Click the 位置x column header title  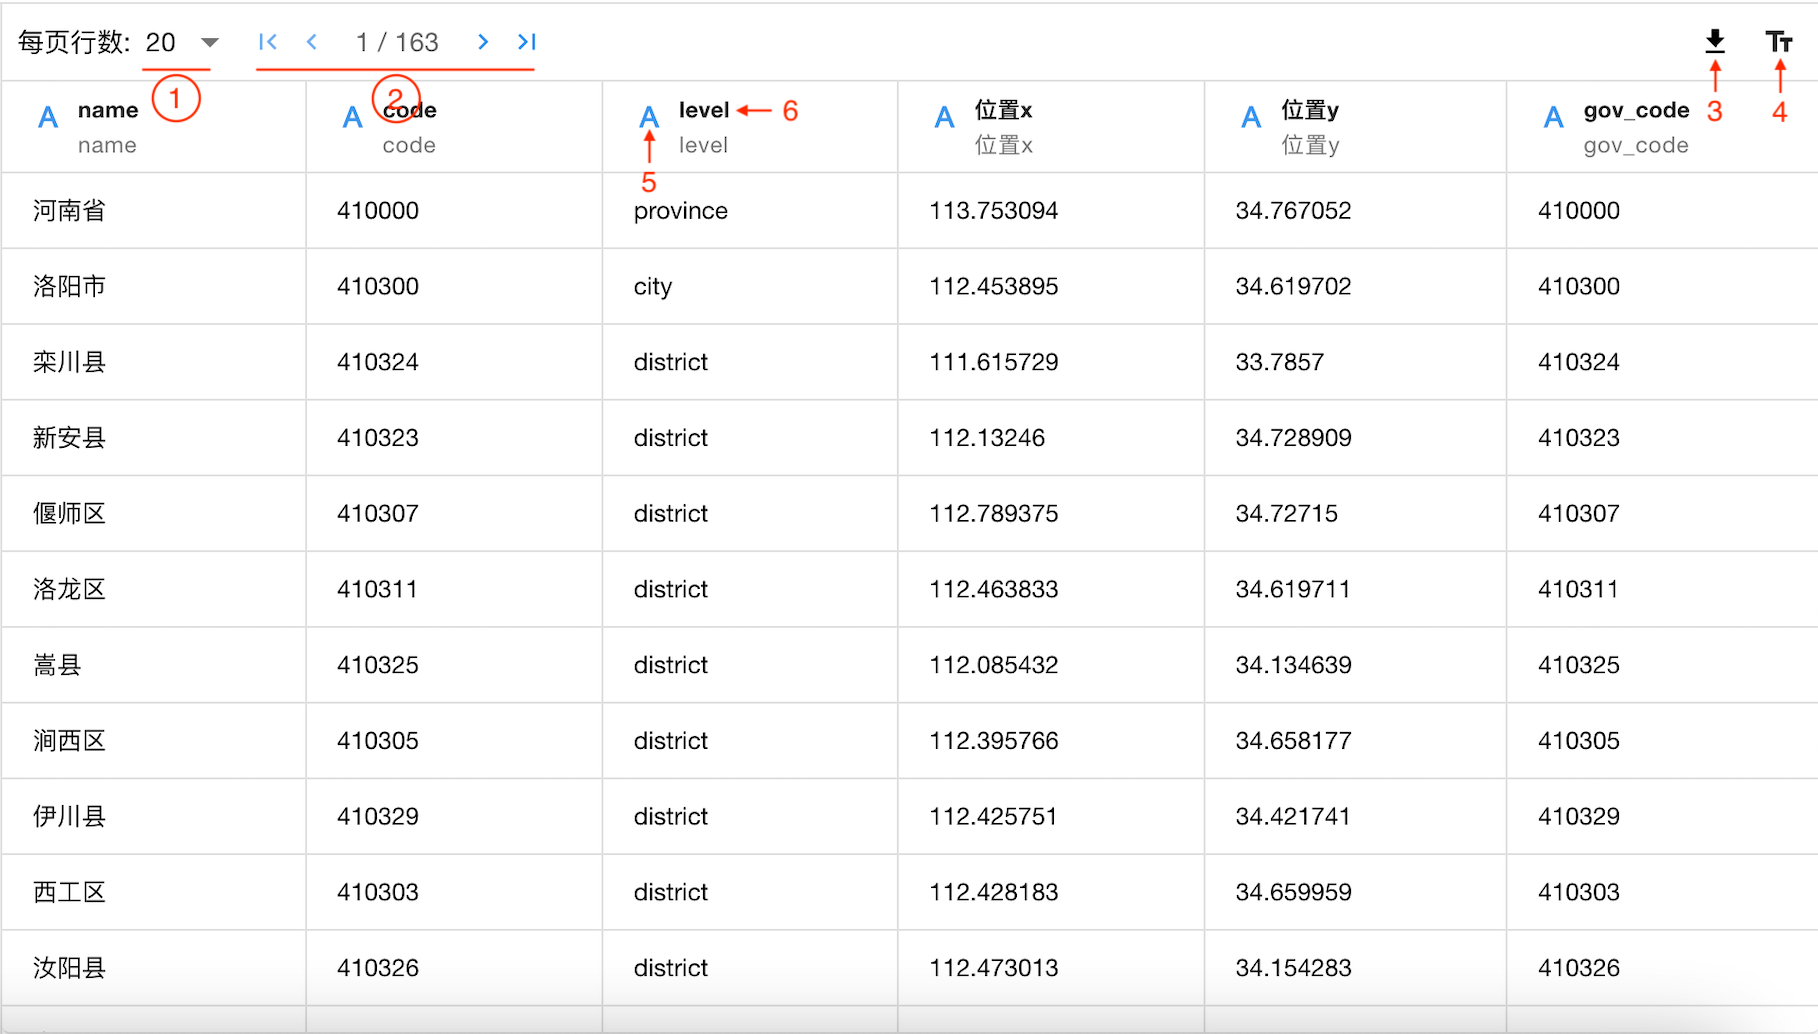pyautogui.click(x=1003, y=110)
